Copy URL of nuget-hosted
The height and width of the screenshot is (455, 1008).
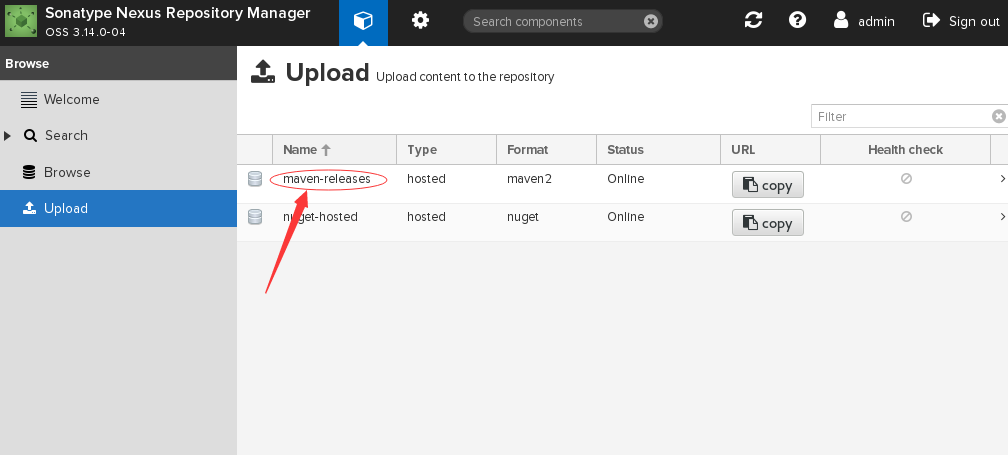coord(768,223)
